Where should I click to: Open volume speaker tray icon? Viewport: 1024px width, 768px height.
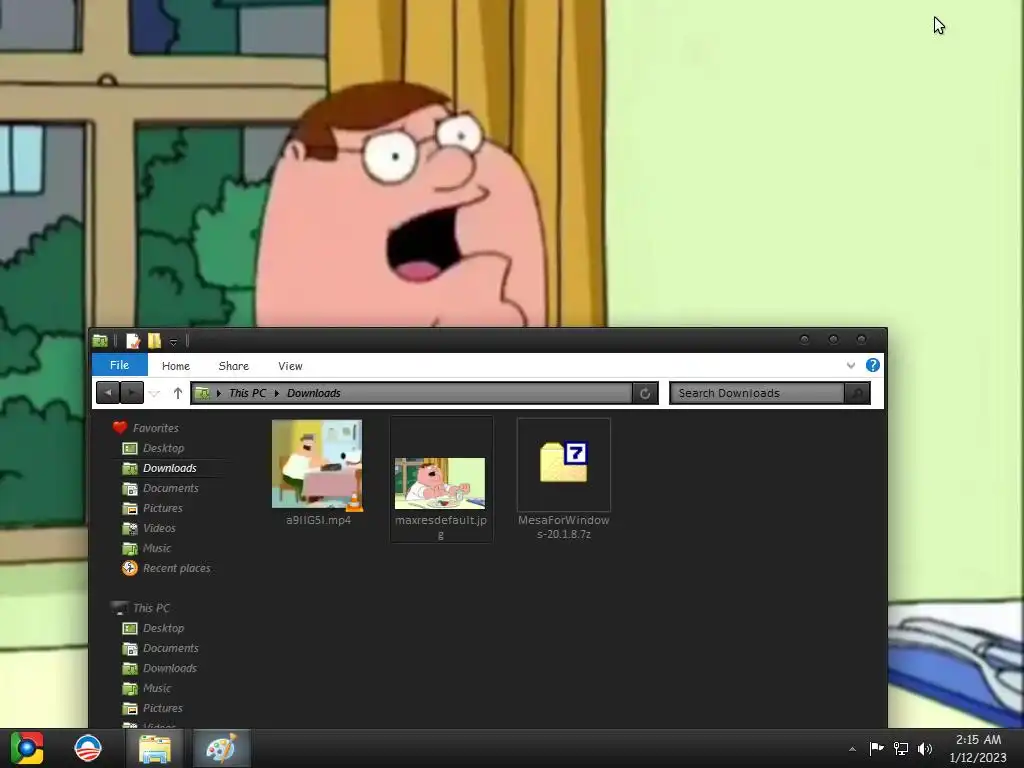(925, 748)
